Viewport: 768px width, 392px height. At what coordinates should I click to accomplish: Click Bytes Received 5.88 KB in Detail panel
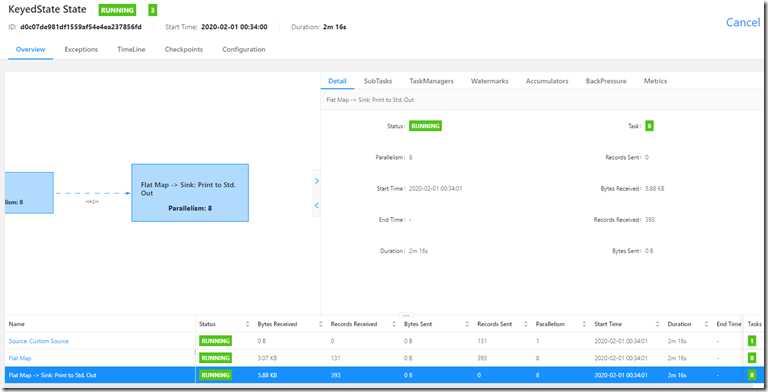pyautogui.click(x=654, y=189)
